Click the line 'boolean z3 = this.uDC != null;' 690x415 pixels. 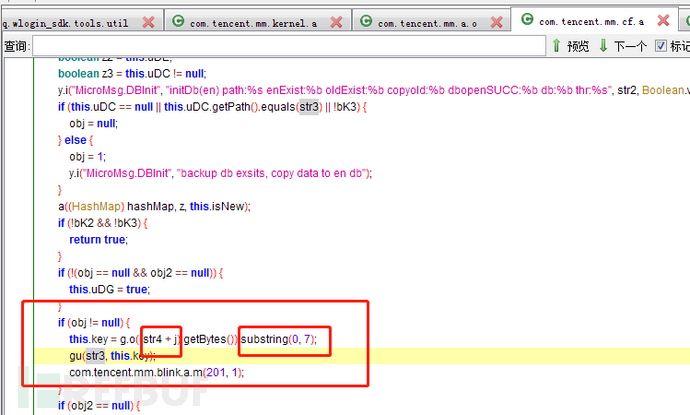coord(132,73)
